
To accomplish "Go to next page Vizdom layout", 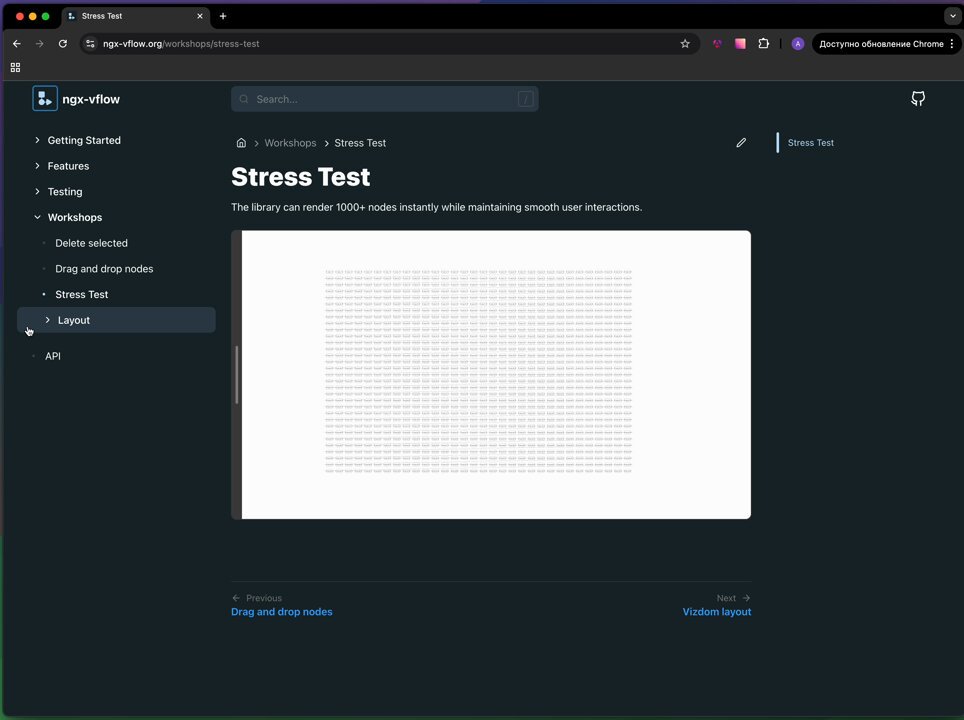I will [717, 612].
